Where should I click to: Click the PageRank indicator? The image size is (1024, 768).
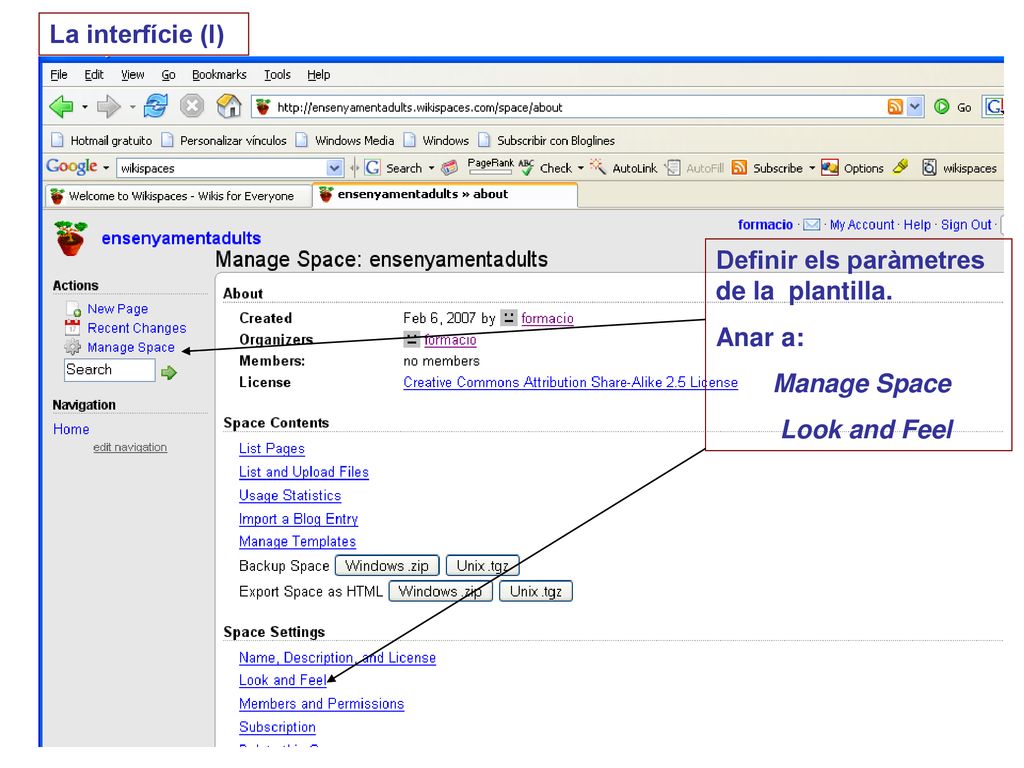click(490, 167)
